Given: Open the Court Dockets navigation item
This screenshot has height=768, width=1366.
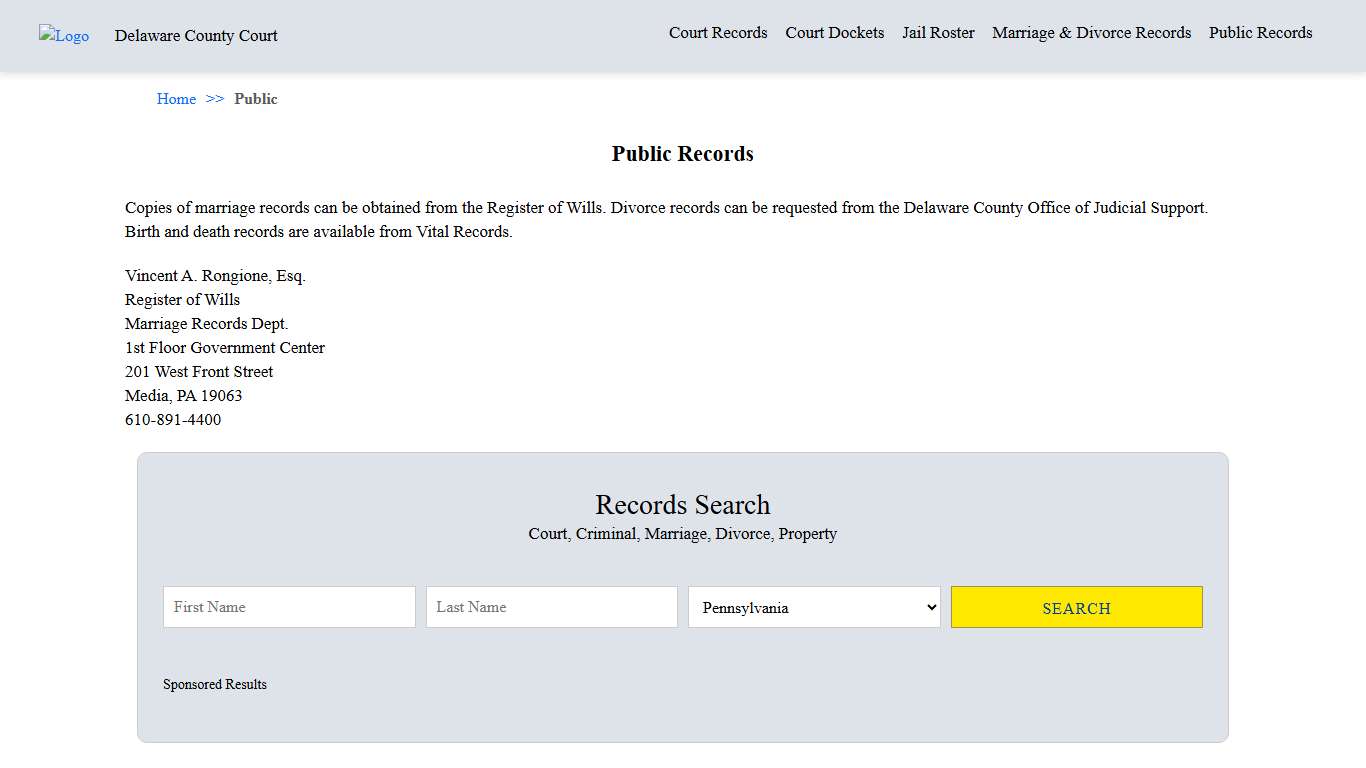Looking at the screenshot, I should [x=835, y=32].
